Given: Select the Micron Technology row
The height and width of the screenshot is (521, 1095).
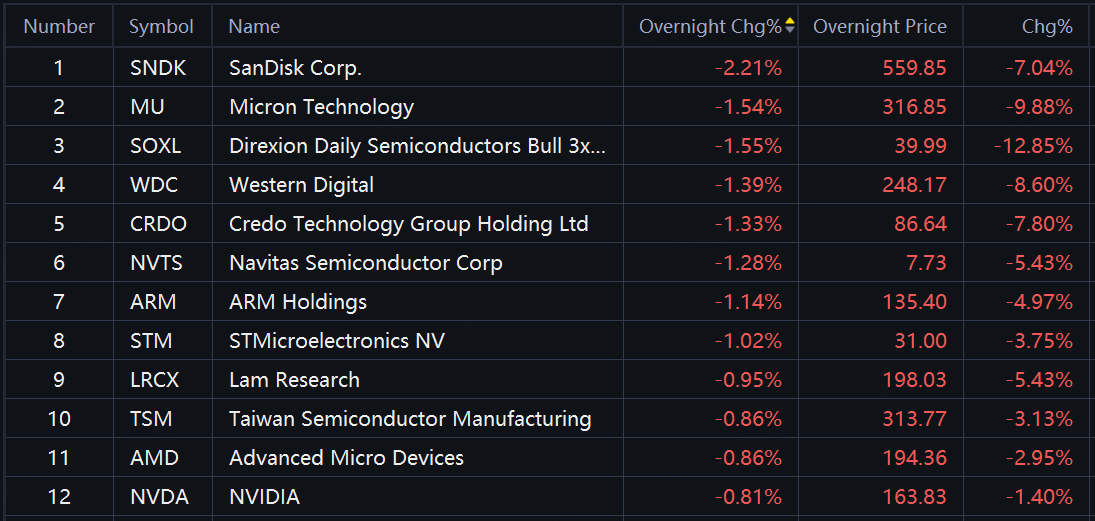Looking at the screenshot, I should click(x=321, y=107).
